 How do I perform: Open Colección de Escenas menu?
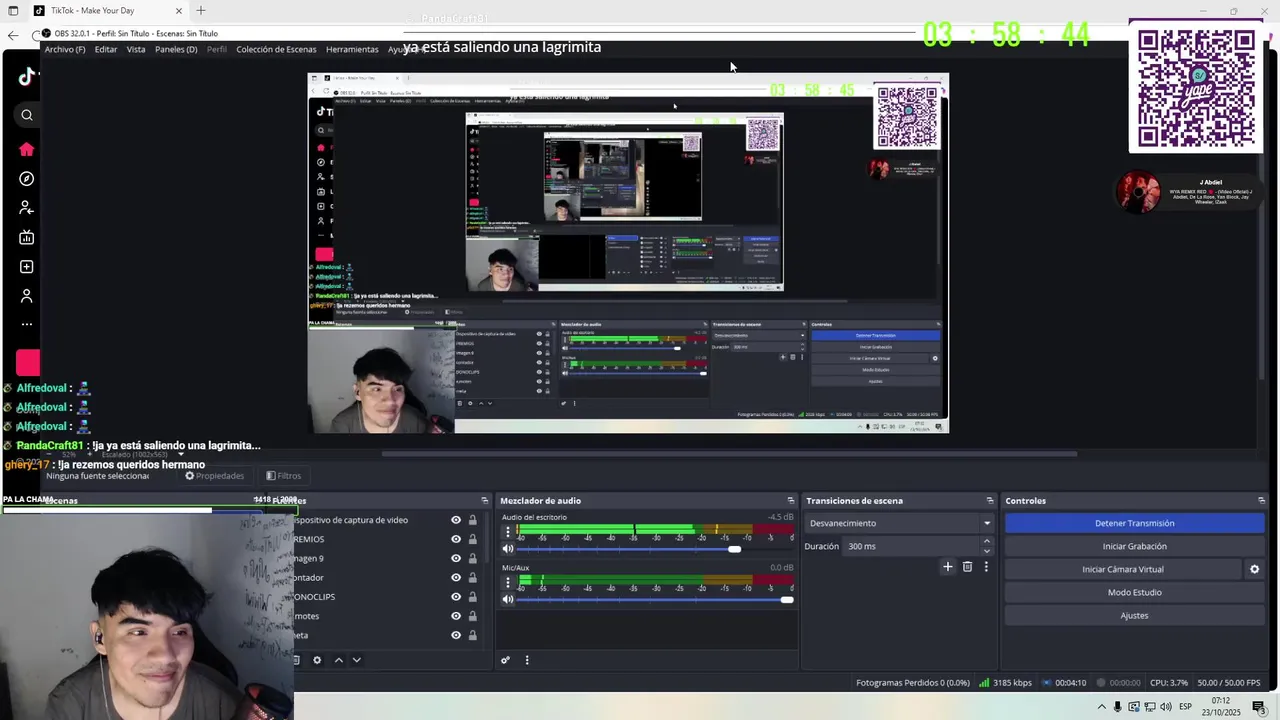276,49
